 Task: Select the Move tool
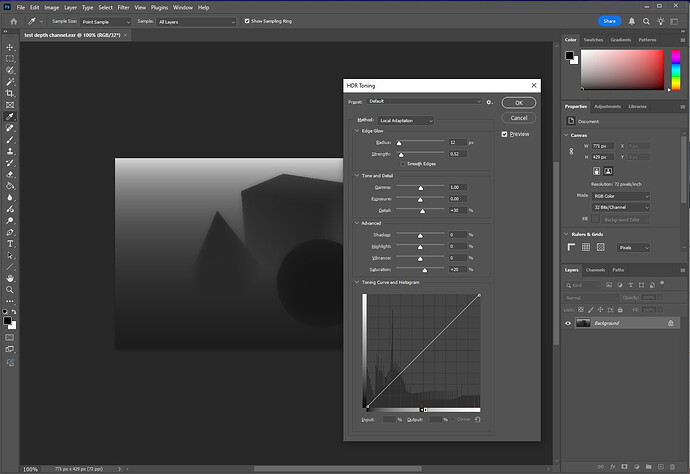coord(10,47)
